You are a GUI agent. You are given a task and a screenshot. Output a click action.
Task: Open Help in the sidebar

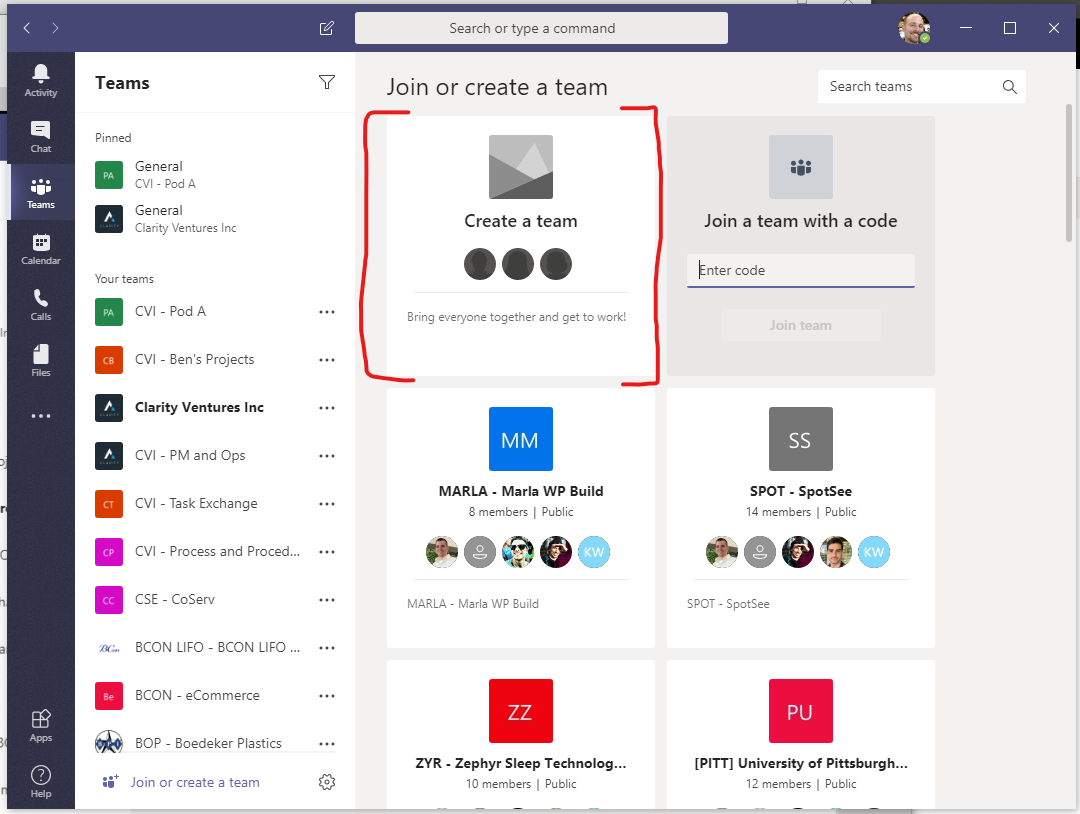(41, 782)
